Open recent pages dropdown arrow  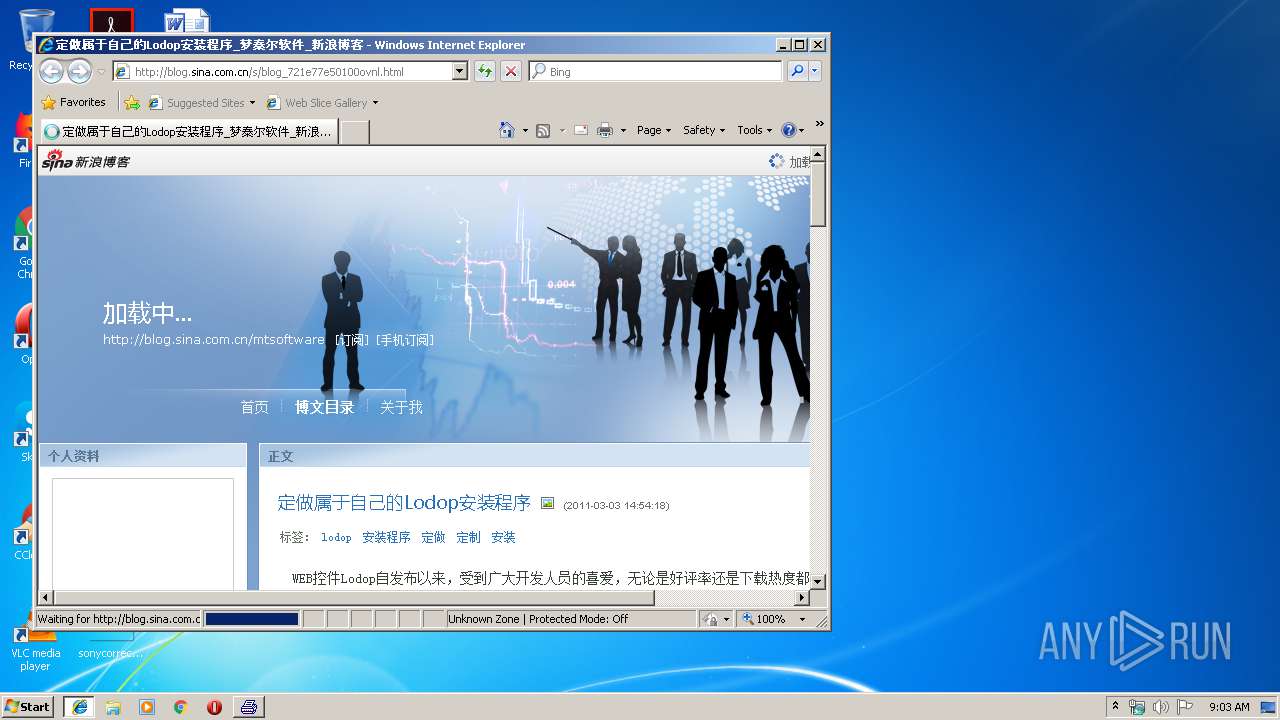[101, 72]
